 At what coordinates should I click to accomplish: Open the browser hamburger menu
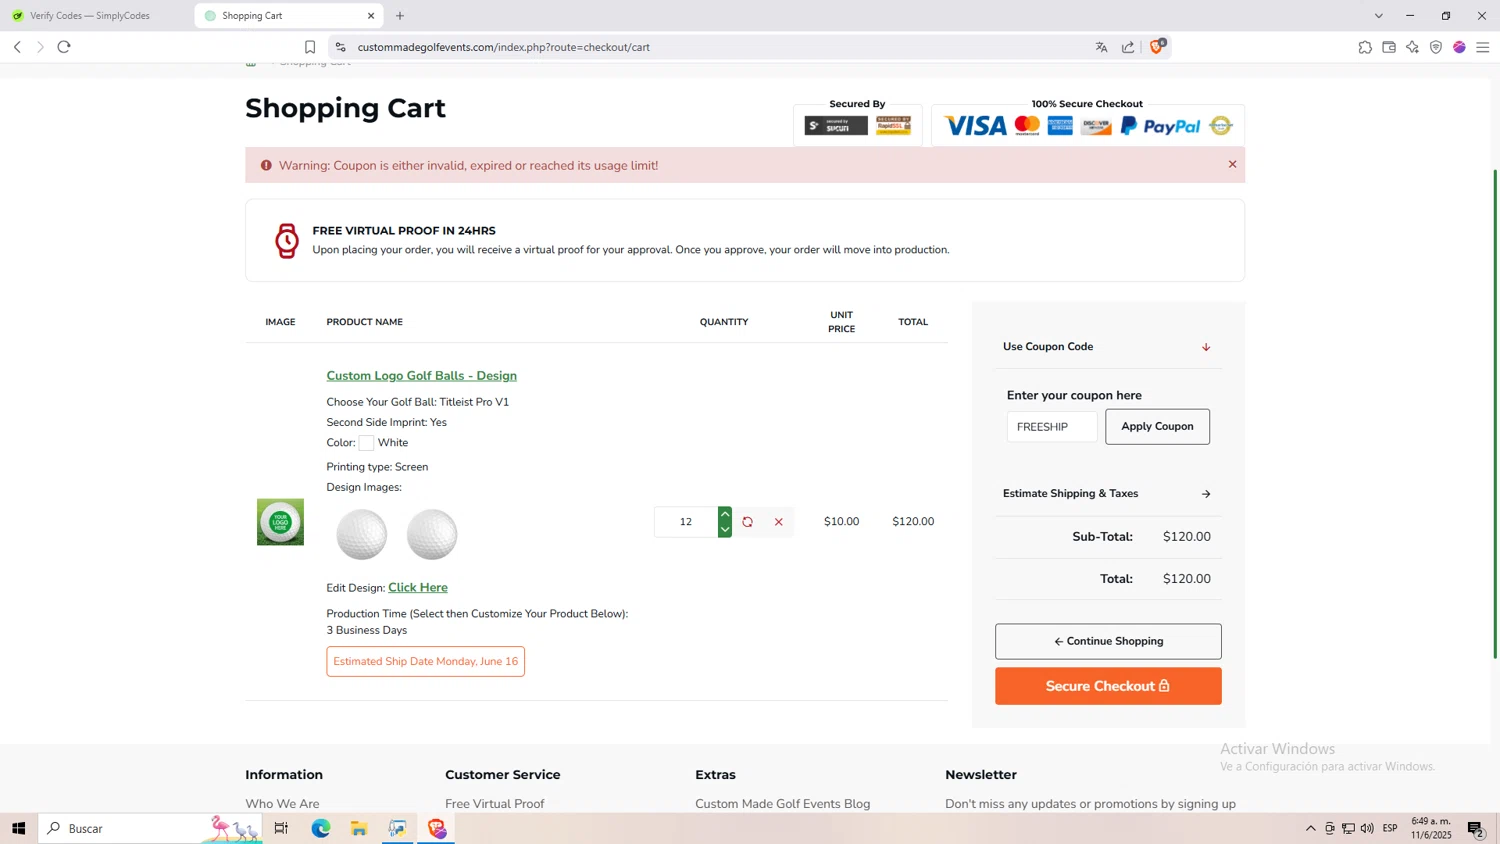[1483, 47]
